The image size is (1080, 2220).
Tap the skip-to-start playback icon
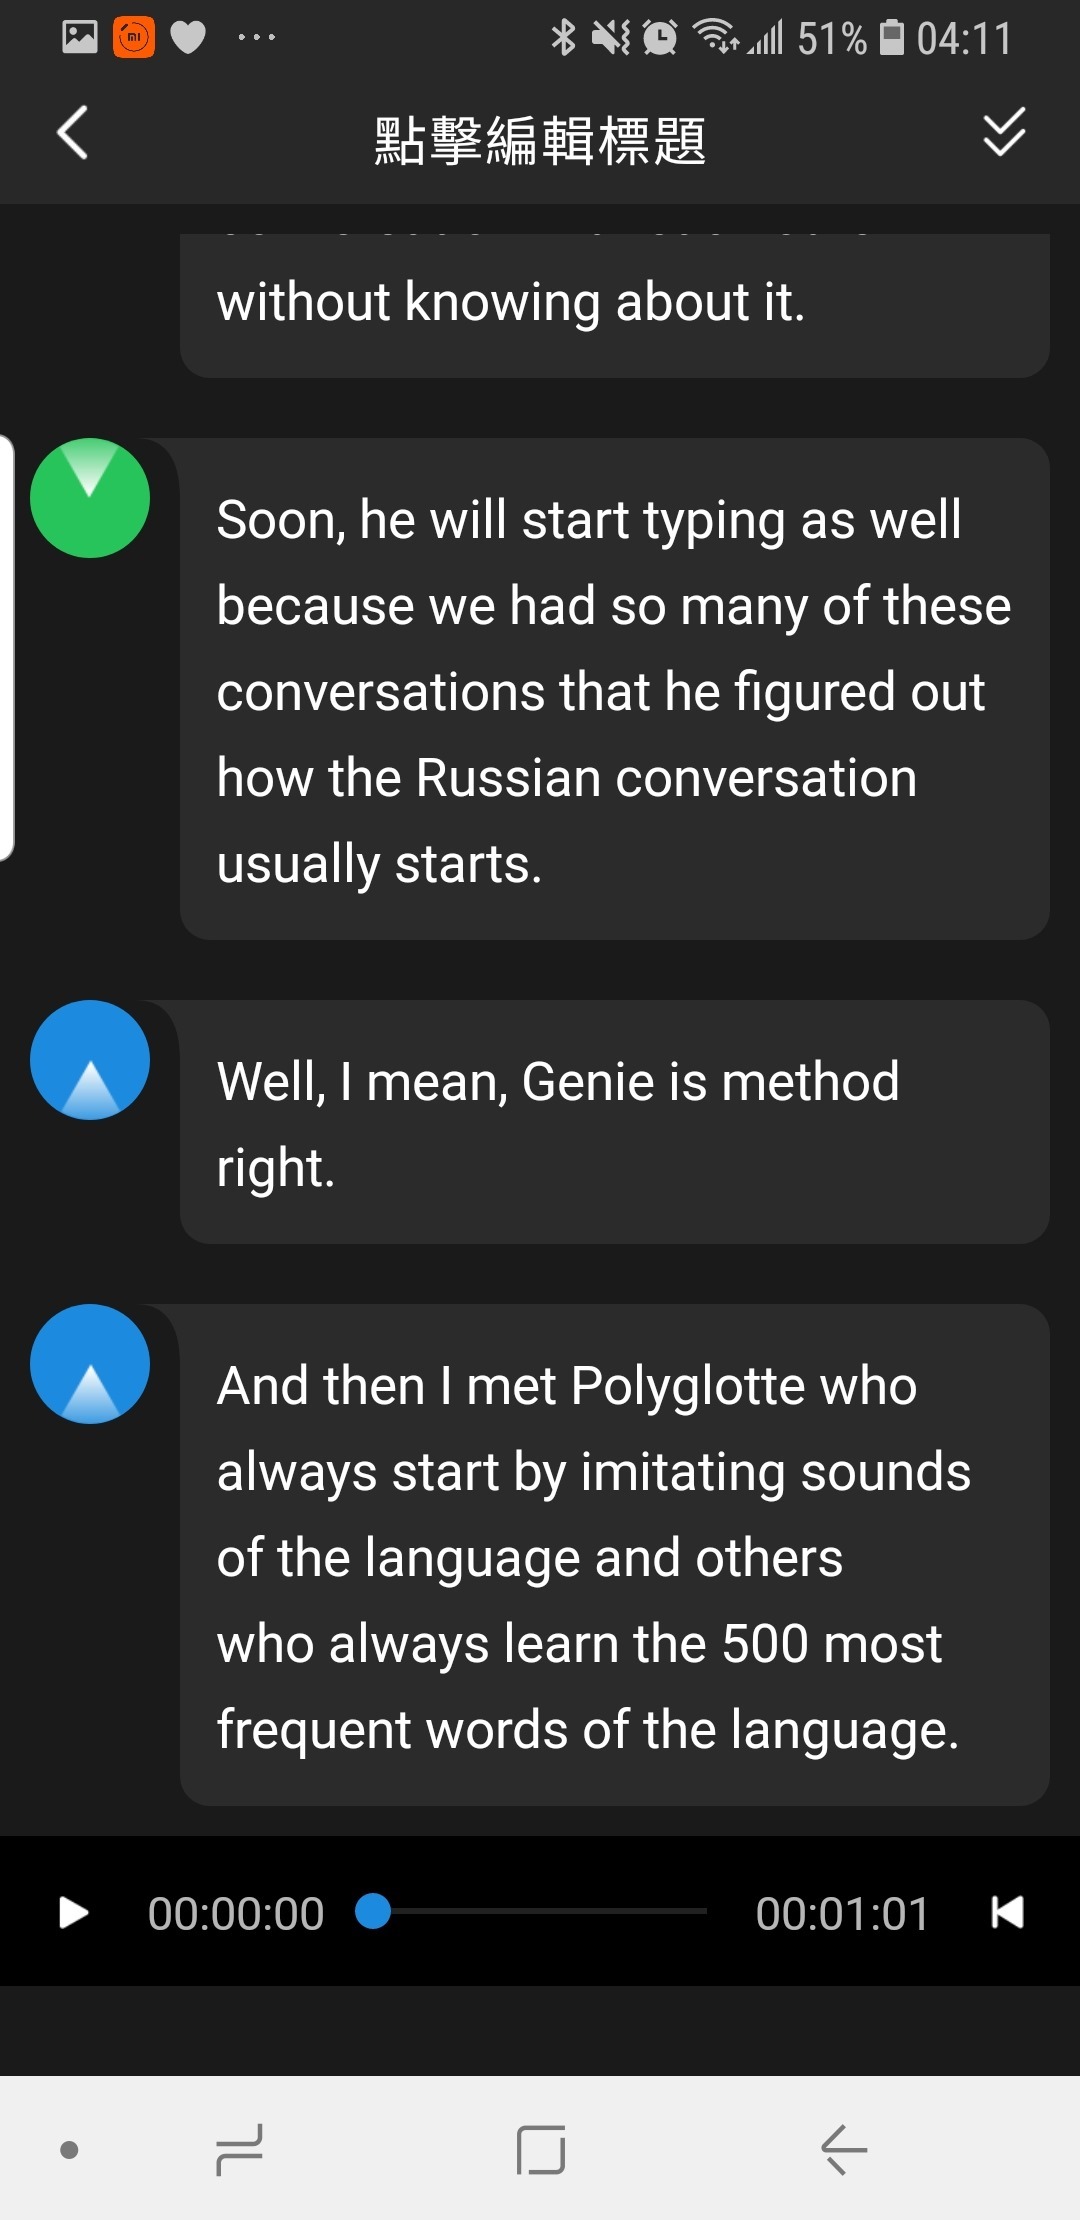point(1006,1912)
